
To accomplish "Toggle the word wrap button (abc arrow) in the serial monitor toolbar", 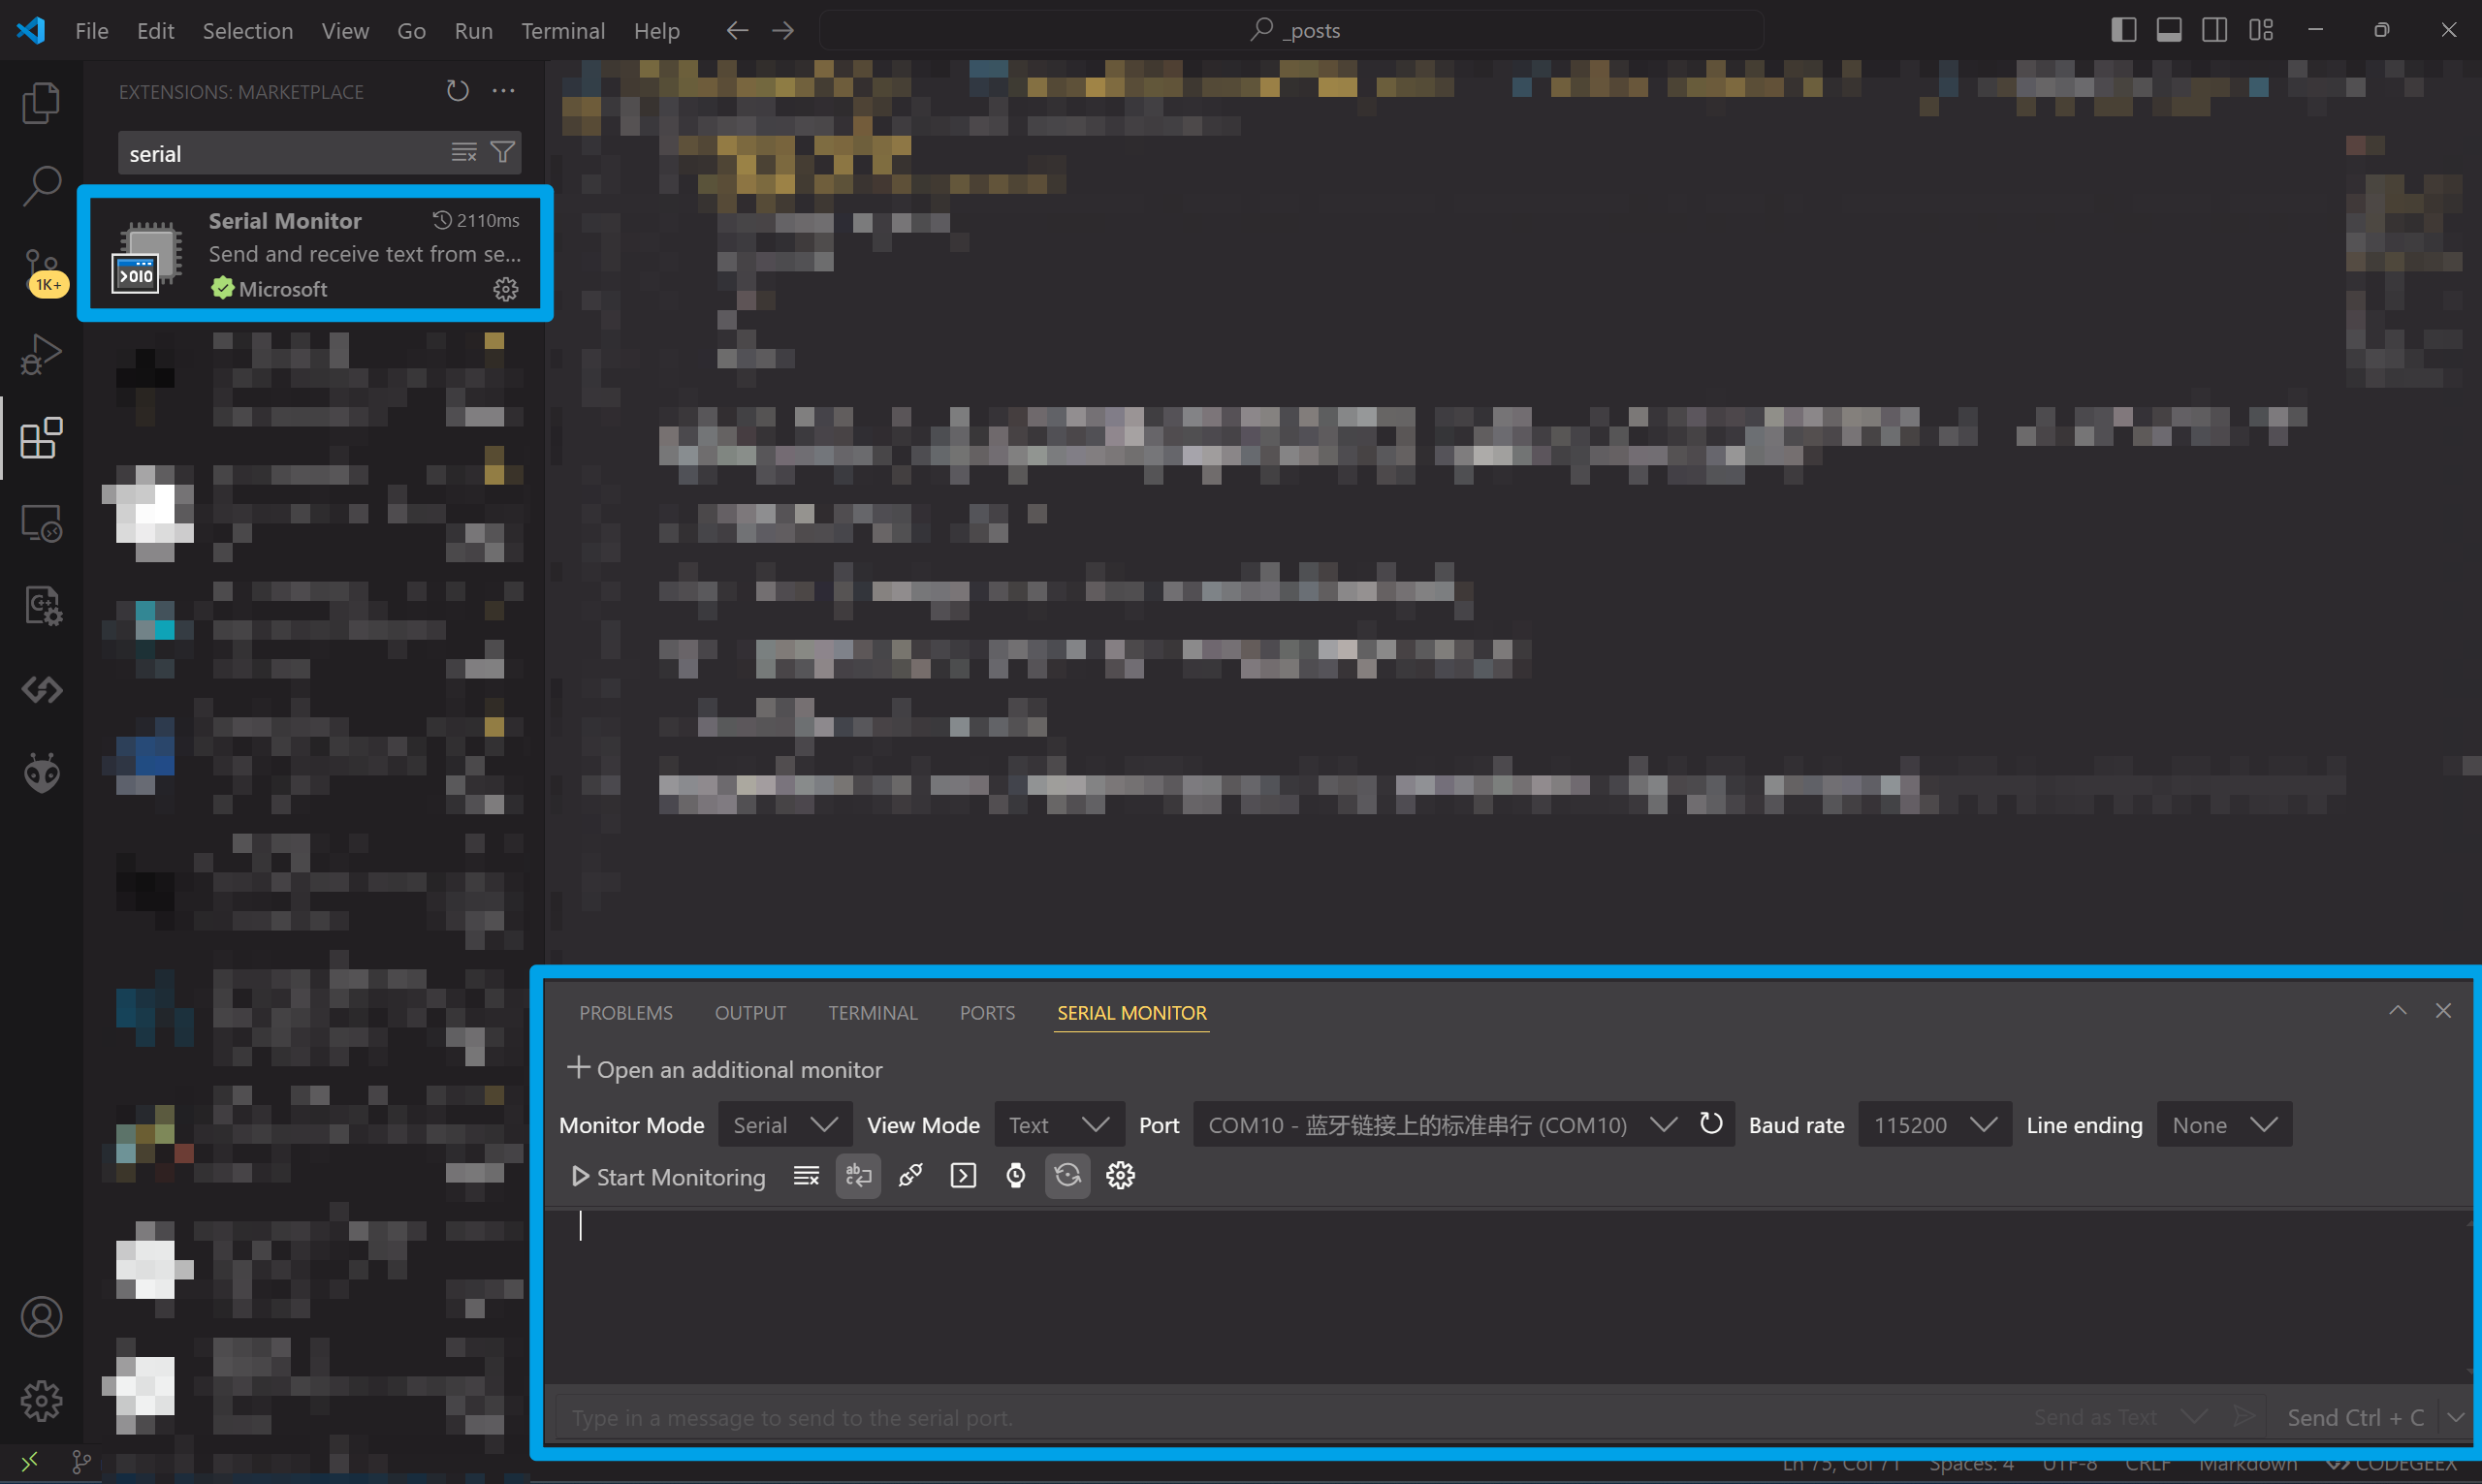I will click(x=858, y=1176).
